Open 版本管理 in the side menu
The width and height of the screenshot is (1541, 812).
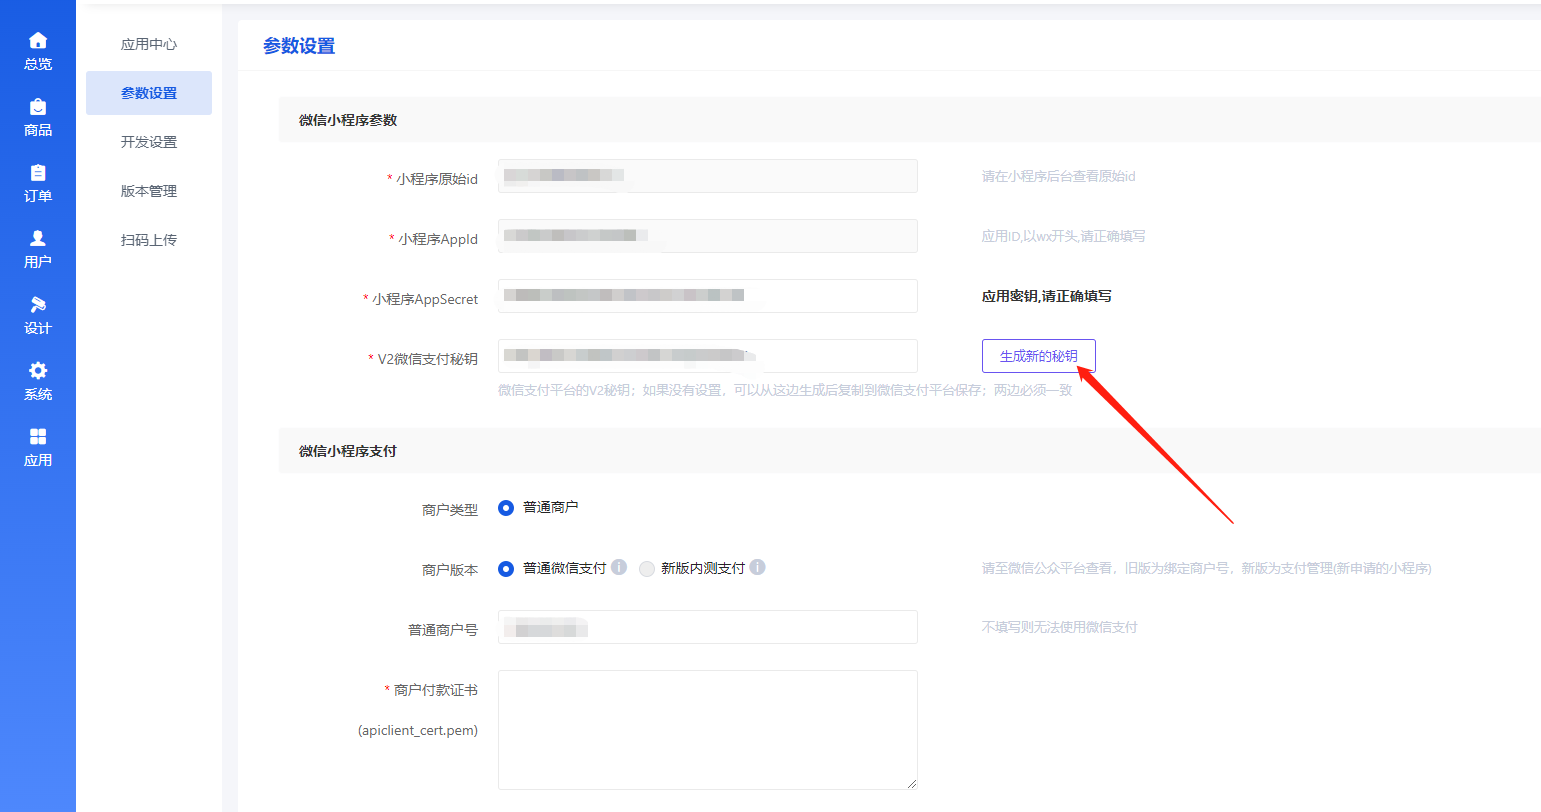(149, 191)
